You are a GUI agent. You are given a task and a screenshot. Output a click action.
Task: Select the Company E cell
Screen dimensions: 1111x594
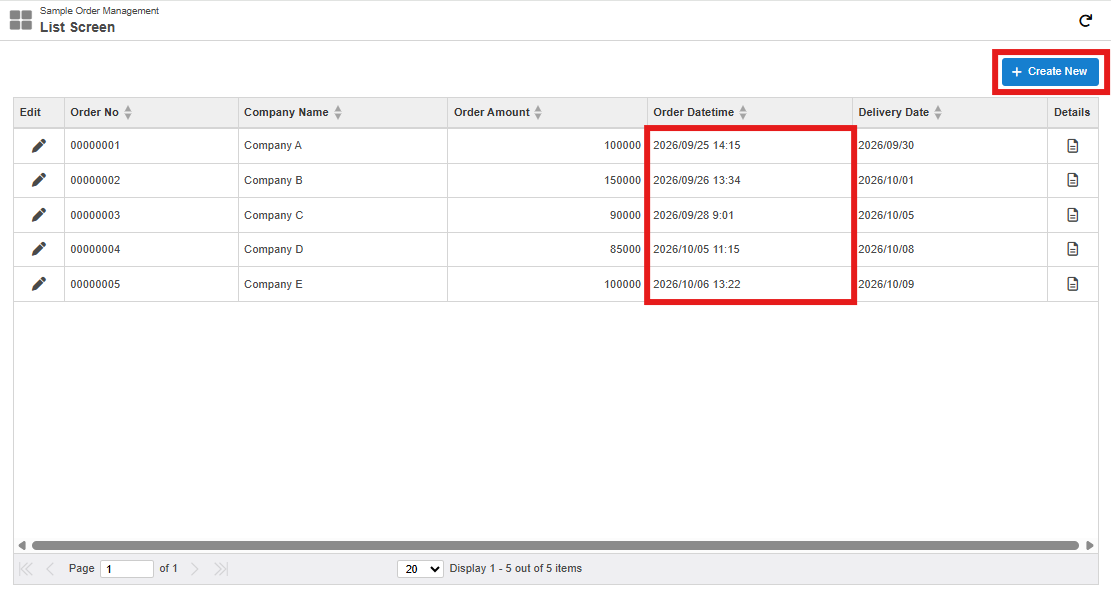pos(343,284)
